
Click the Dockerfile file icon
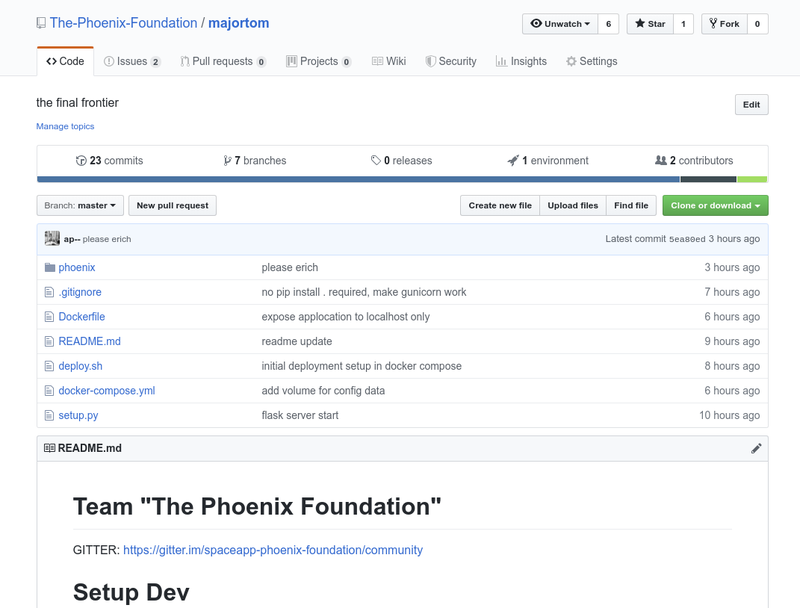pos(49,317)
